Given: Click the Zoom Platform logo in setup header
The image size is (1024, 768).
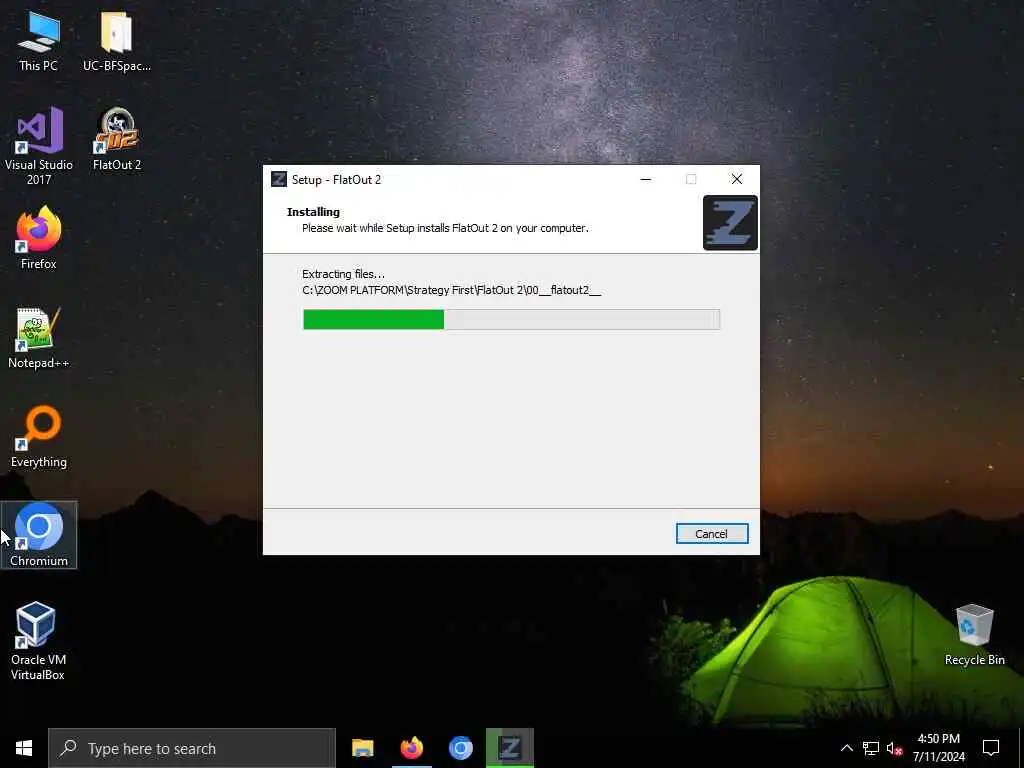Looking at the screenshot, I should pos(730,223).
